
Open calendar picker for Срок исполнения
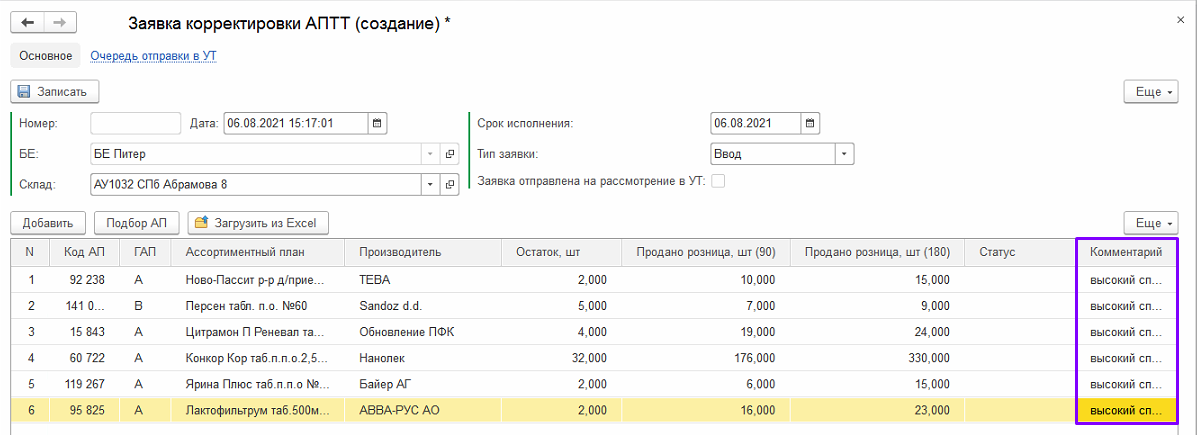coord(810,123)
